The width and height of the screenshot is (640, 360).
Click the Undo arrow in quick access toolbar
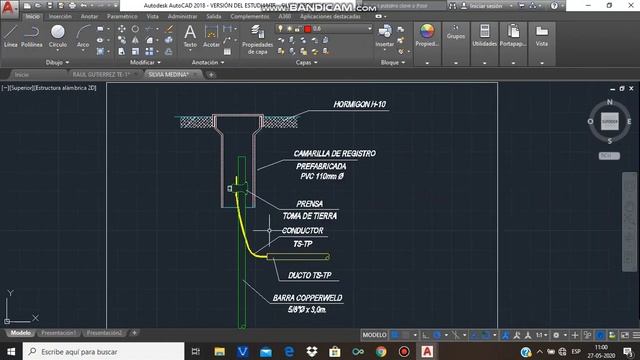click(x=84, y=6)
